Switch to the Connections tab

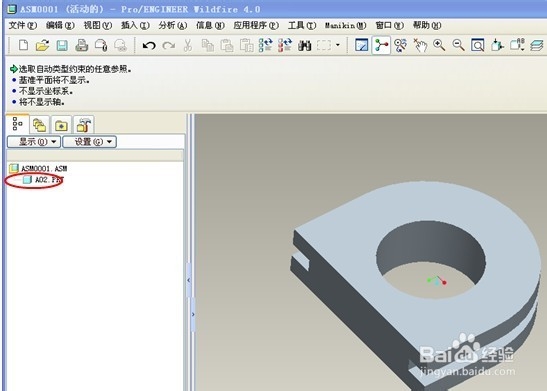(83, 125)
